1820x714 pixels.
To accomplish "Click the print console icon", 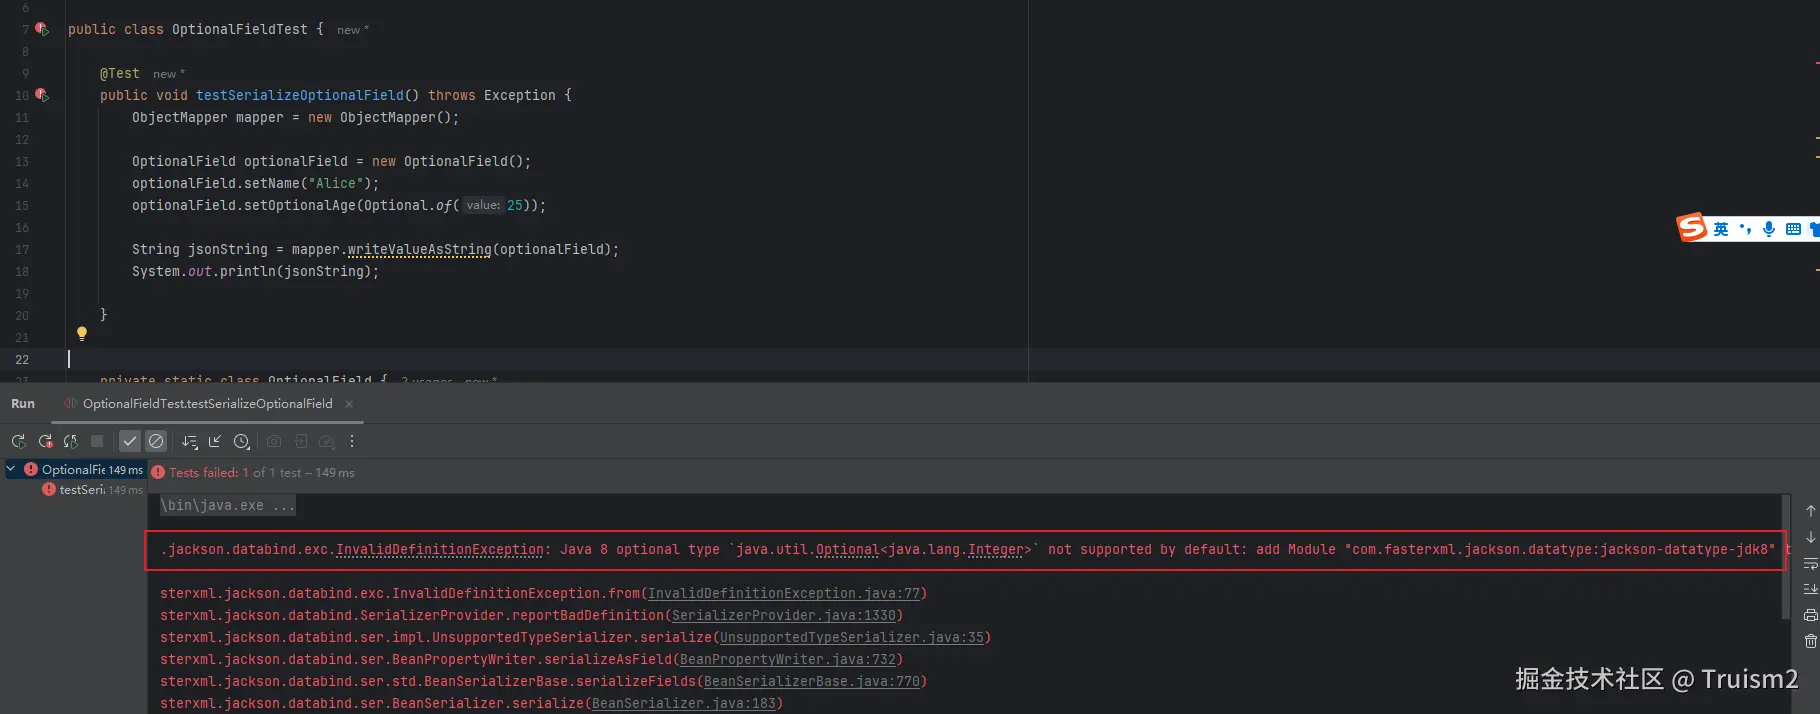I will [1810, 615].
